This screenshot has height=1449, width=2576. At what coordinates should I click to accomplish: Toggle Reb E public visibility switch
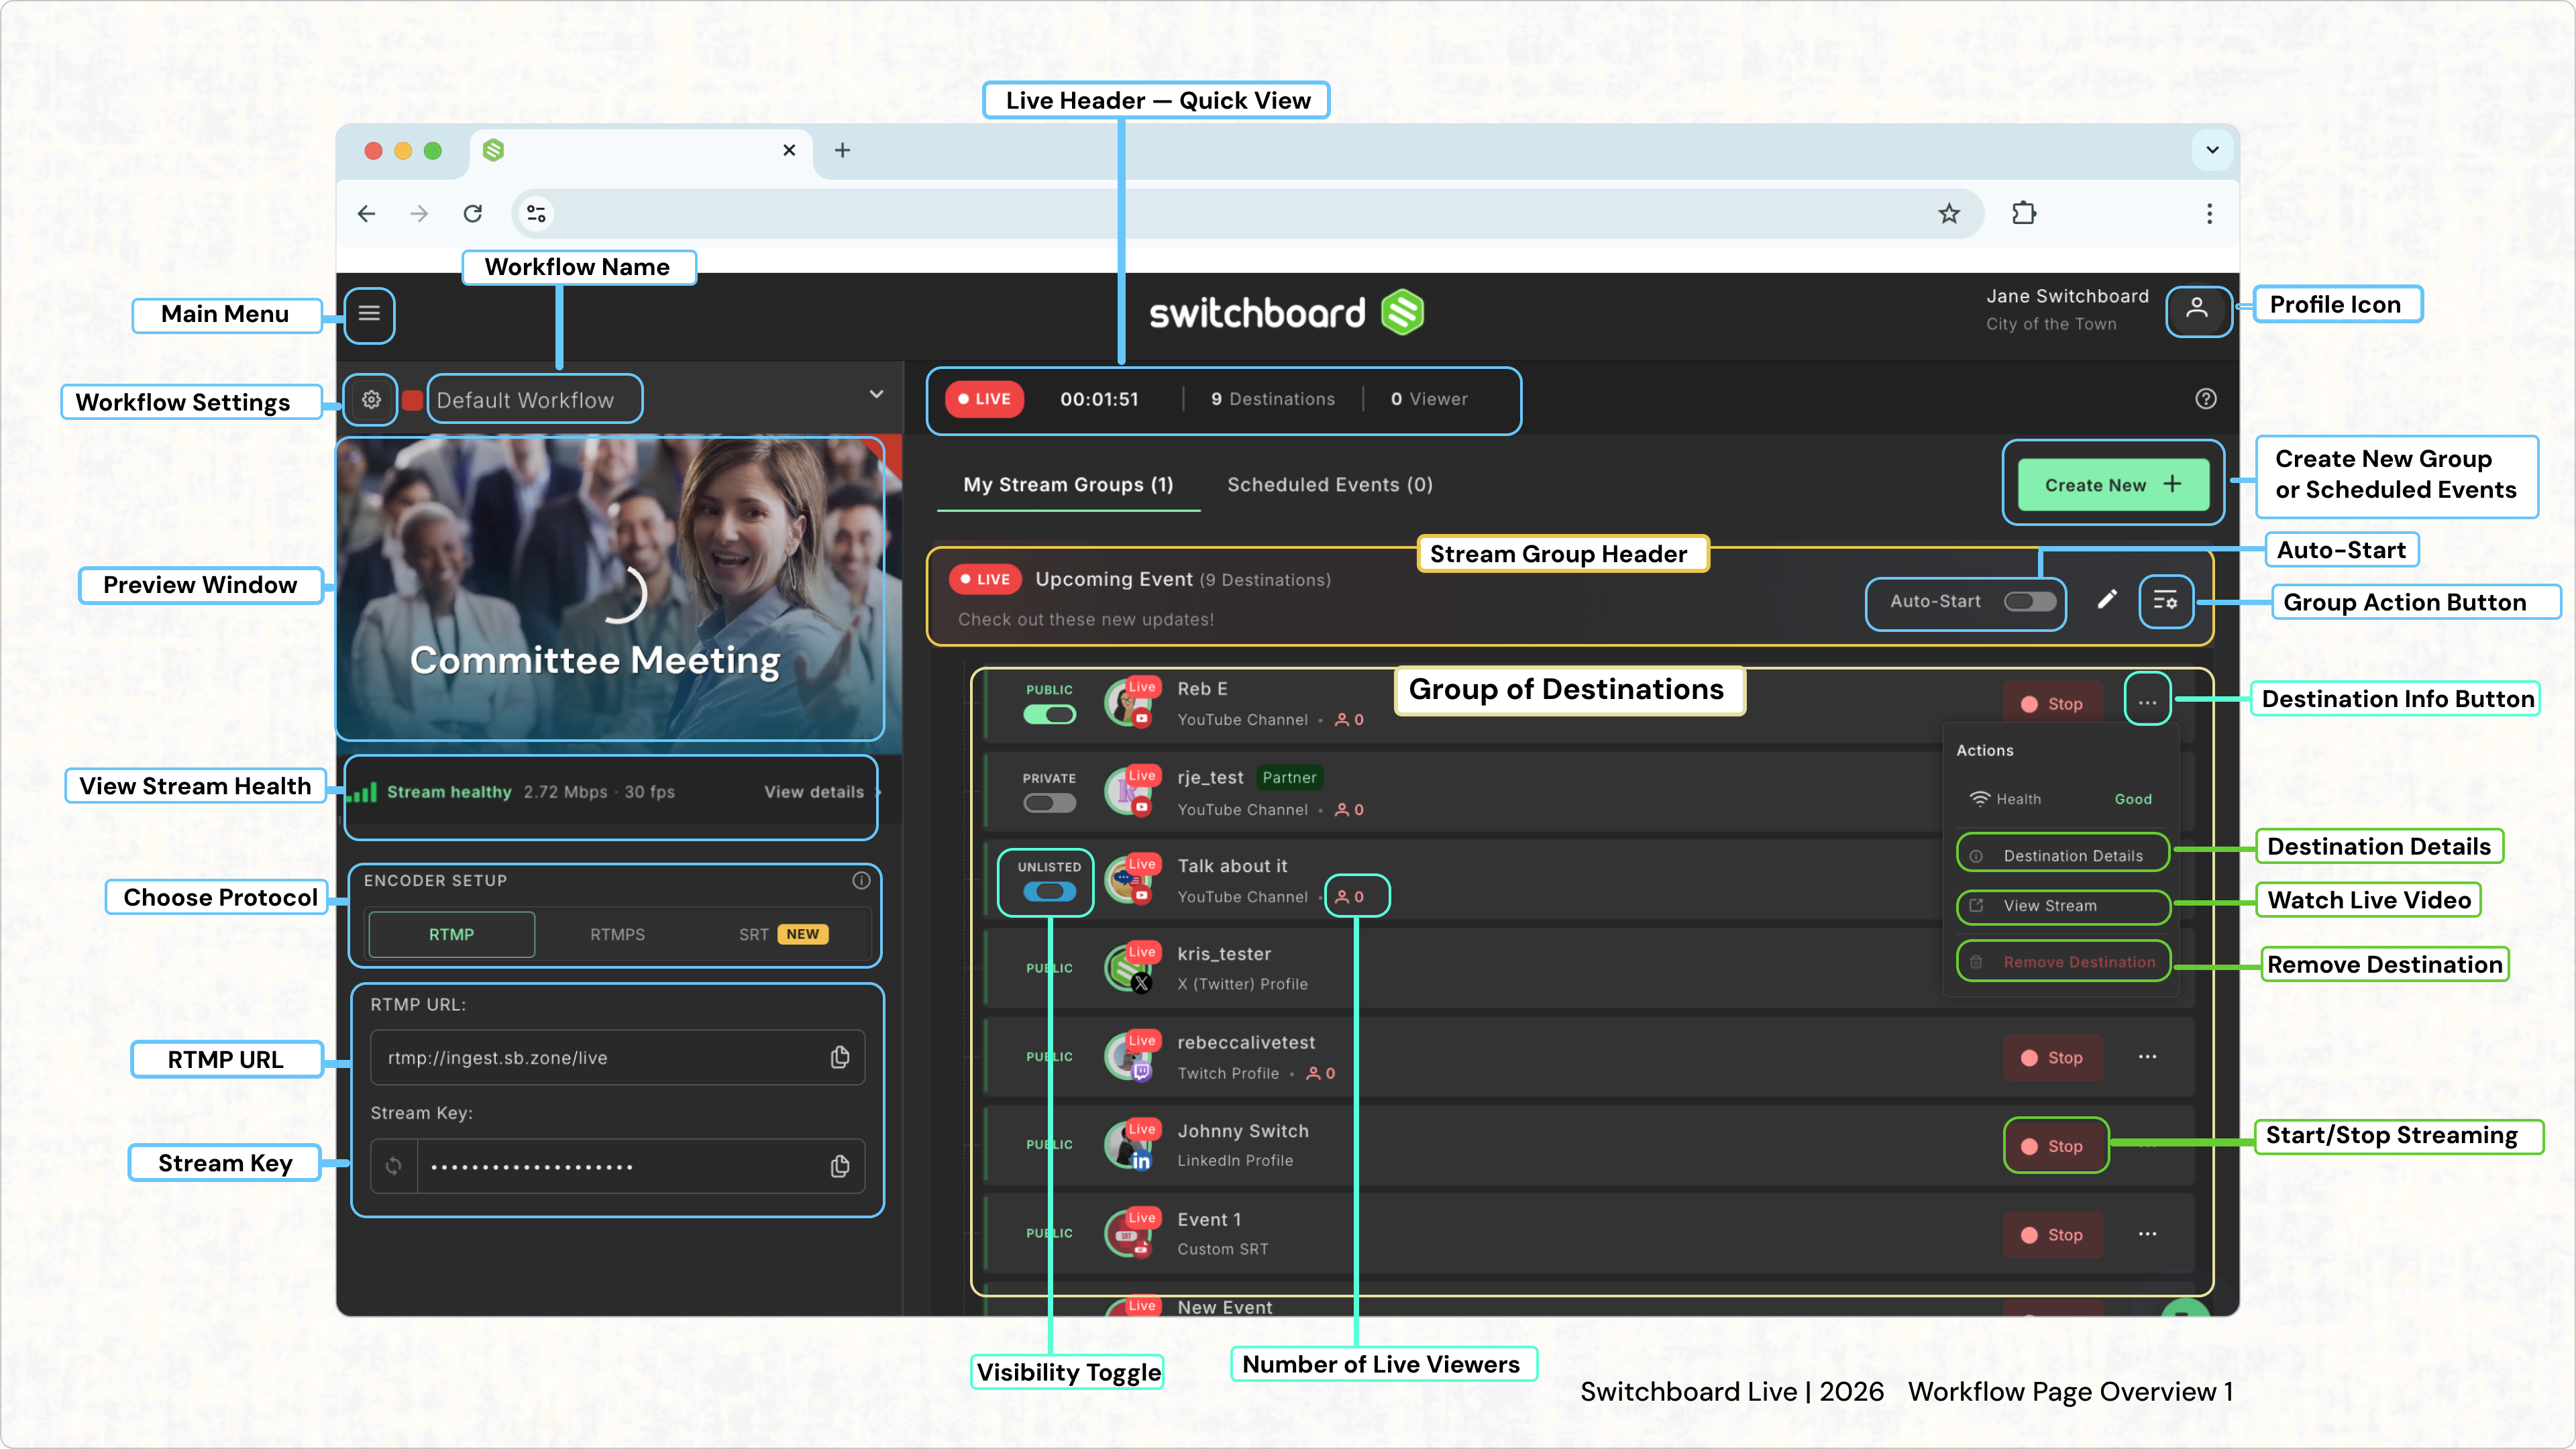[x=1049, y=715]
